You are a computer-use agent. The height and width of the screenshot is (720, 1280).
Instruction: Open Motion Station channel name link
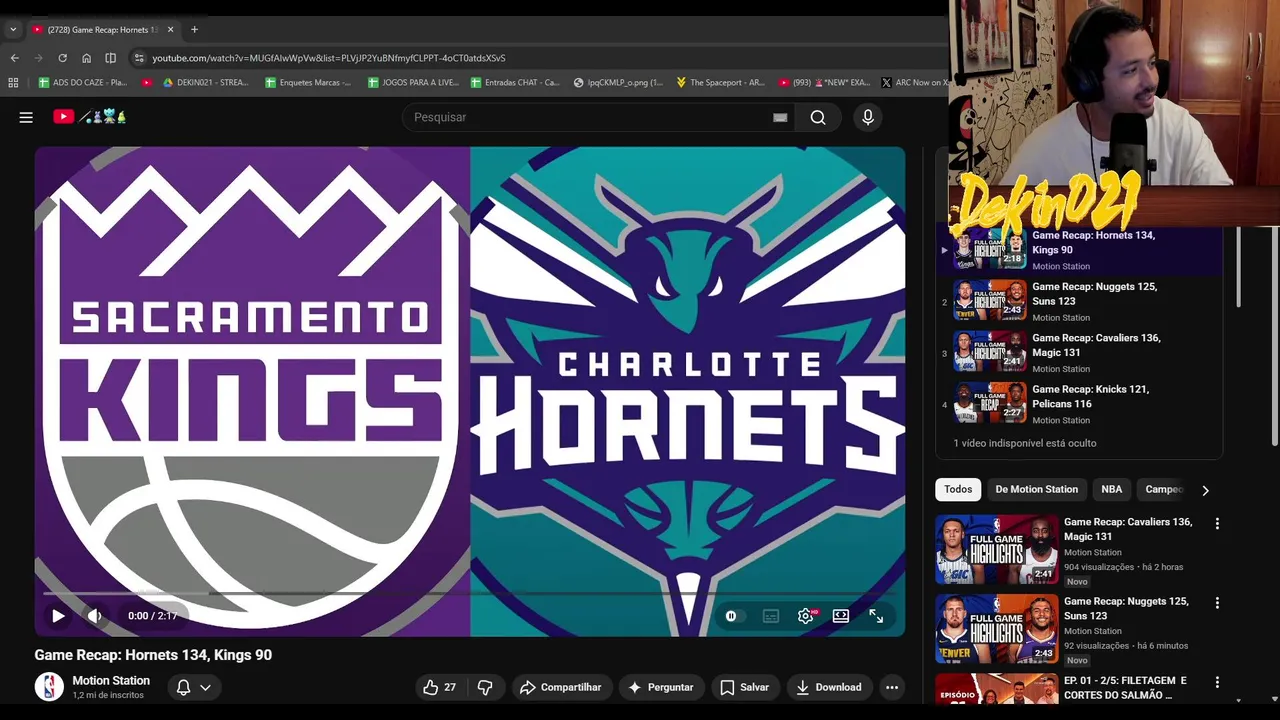point(111,680)
